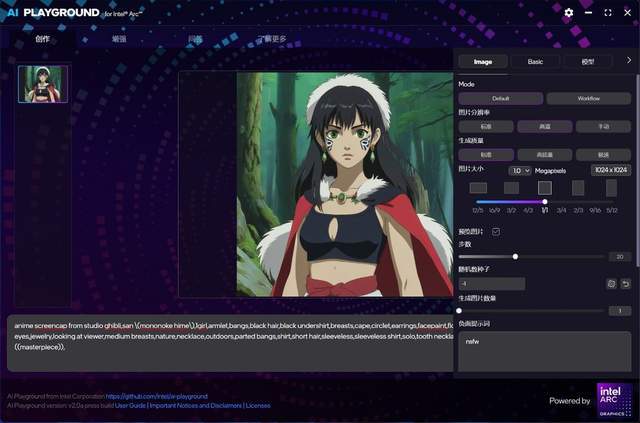Click the 负面提示词 negative prompt box
Image resolution: width=640 pixels, height=423 pixels.
tap(545, 352)
